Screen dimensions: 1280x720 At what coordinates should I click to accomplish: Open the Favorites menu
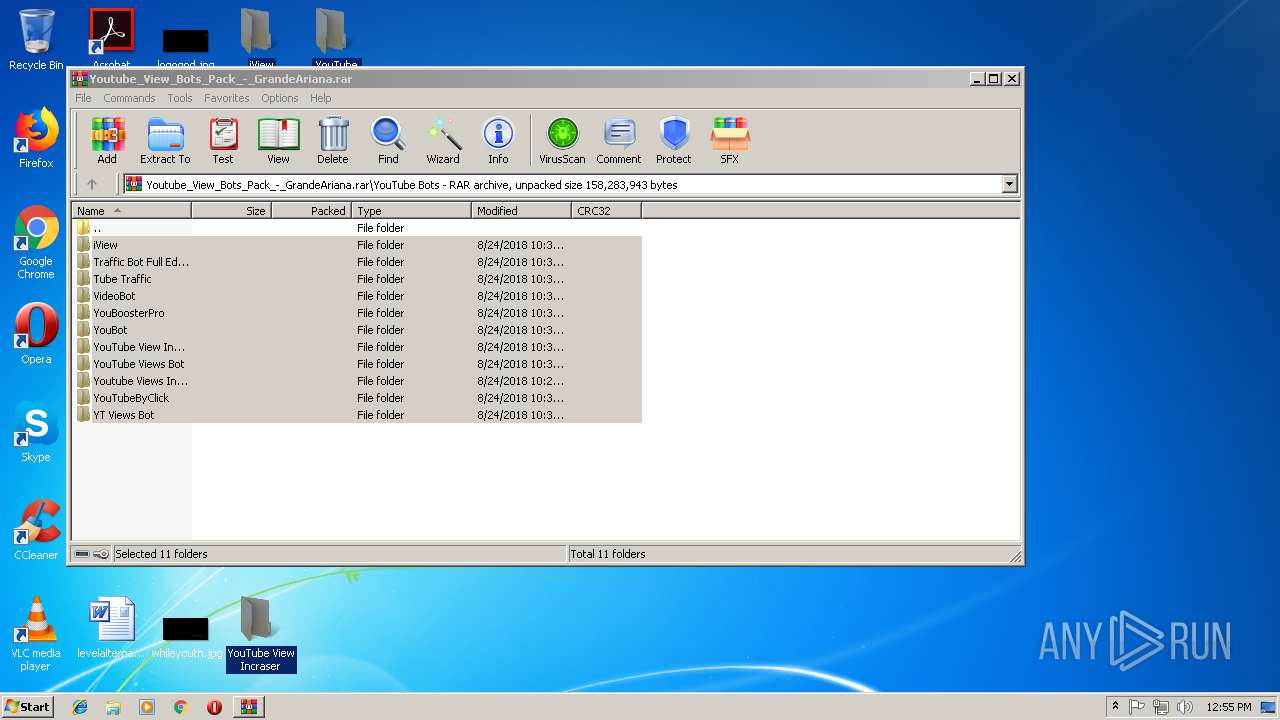coord(227,98)
